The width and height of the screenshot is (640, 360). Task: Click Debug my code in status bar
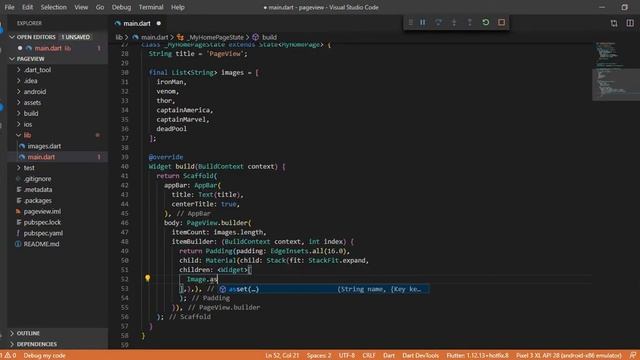tap(44, 356)
